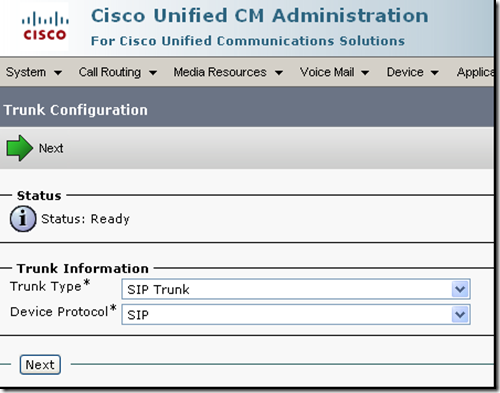Click the Next button at bottom
Image resolution: width=500 pixels, height=393 pixels.
[40, 365]
